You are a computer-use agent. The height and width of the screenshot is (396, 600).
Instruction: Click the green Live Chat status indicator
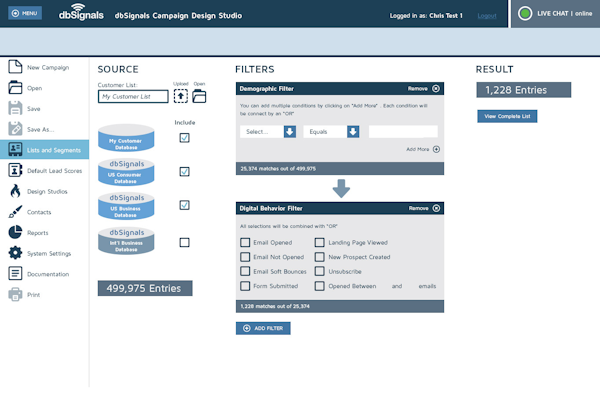click(x=525, y=13)
